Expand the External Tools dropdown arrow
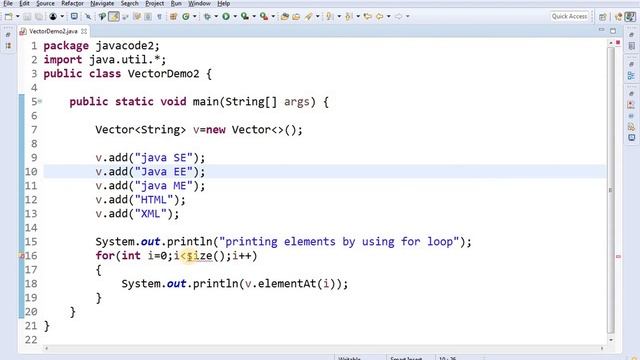Image resolution: width=640 pixels, height=360 pixels. pyautogui.click(x=273, y=16)
